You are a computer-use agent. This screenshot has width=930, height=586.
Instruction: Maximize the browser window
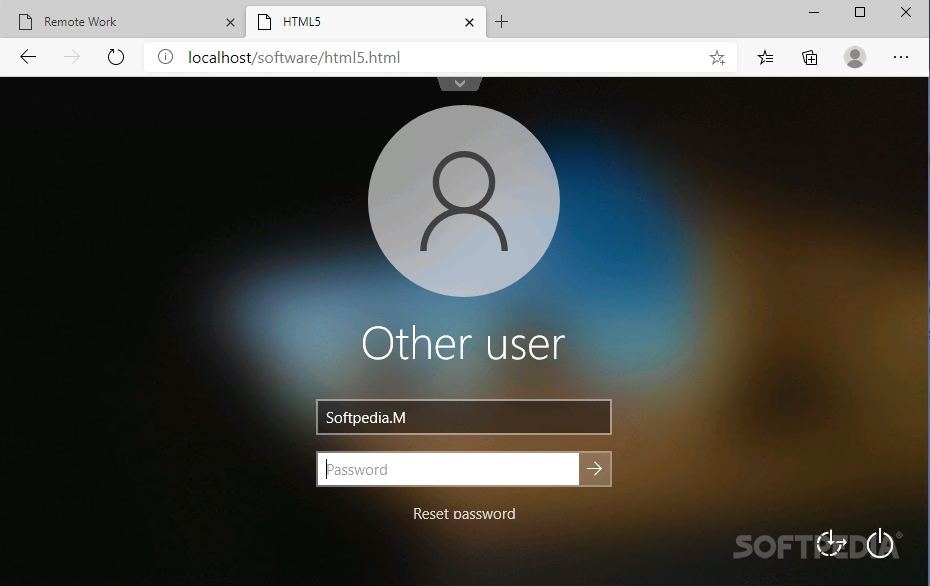860,12
